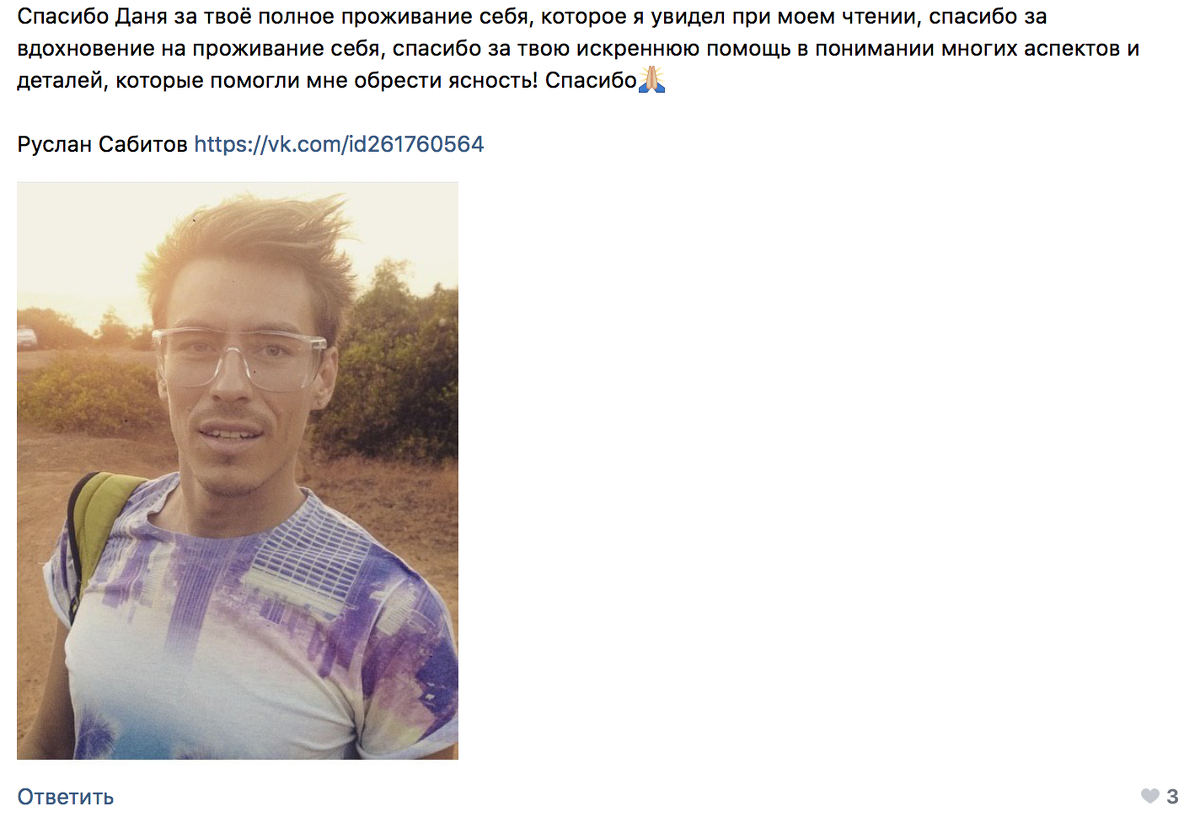This screenshot has height=828, width=1200.
Task: Like the comment with the heart icon
Action: click(x=1150, y=797)
